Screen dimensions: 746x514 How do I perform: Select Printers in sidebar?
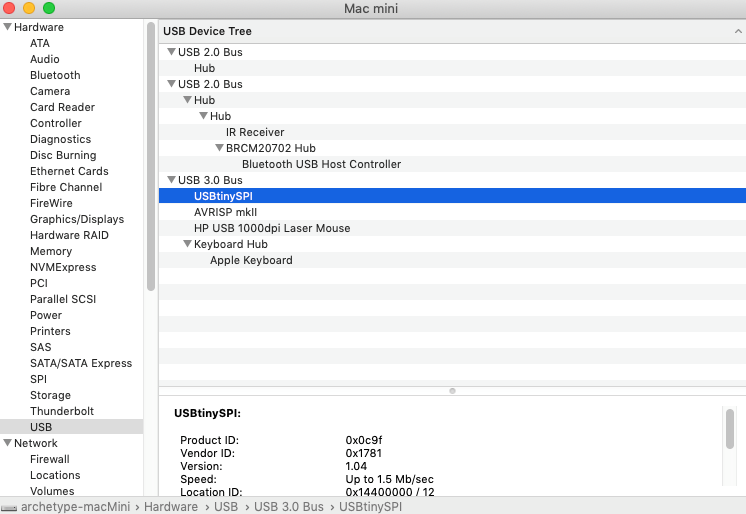(x=50, y=331)
